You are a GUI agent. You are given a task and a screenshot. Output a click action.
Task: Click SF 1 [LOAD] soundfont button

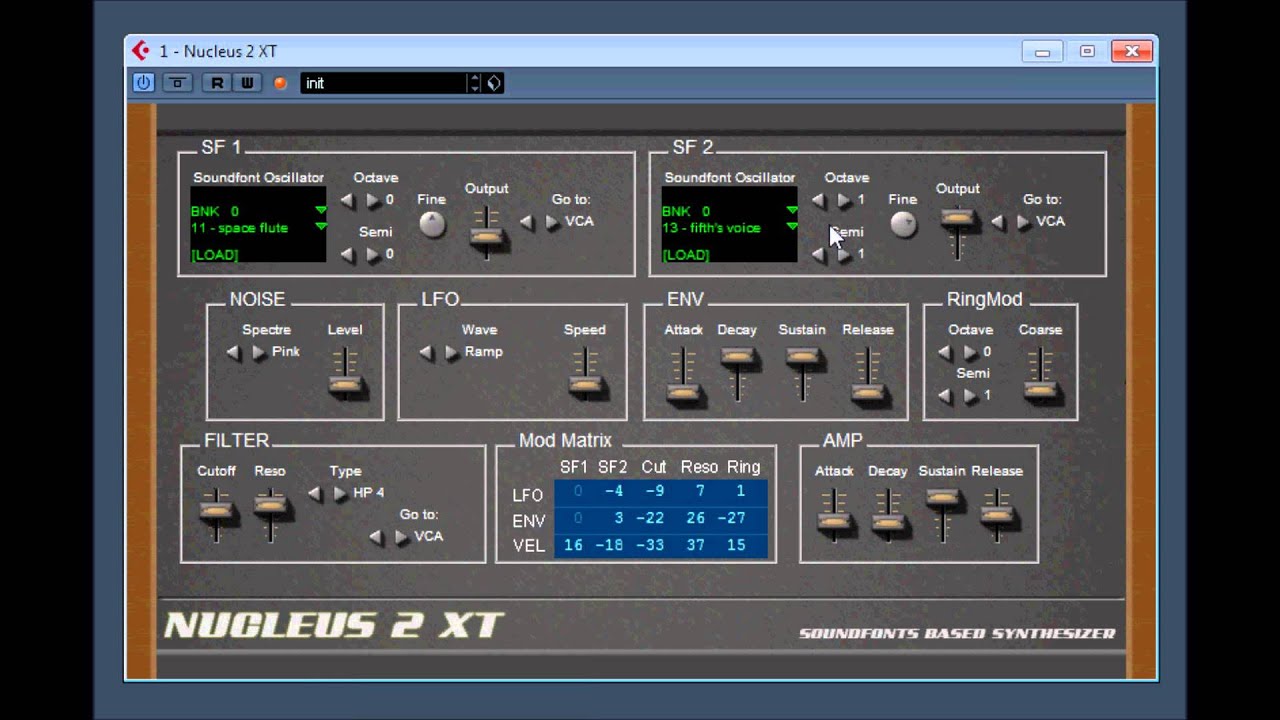[214, 255]
